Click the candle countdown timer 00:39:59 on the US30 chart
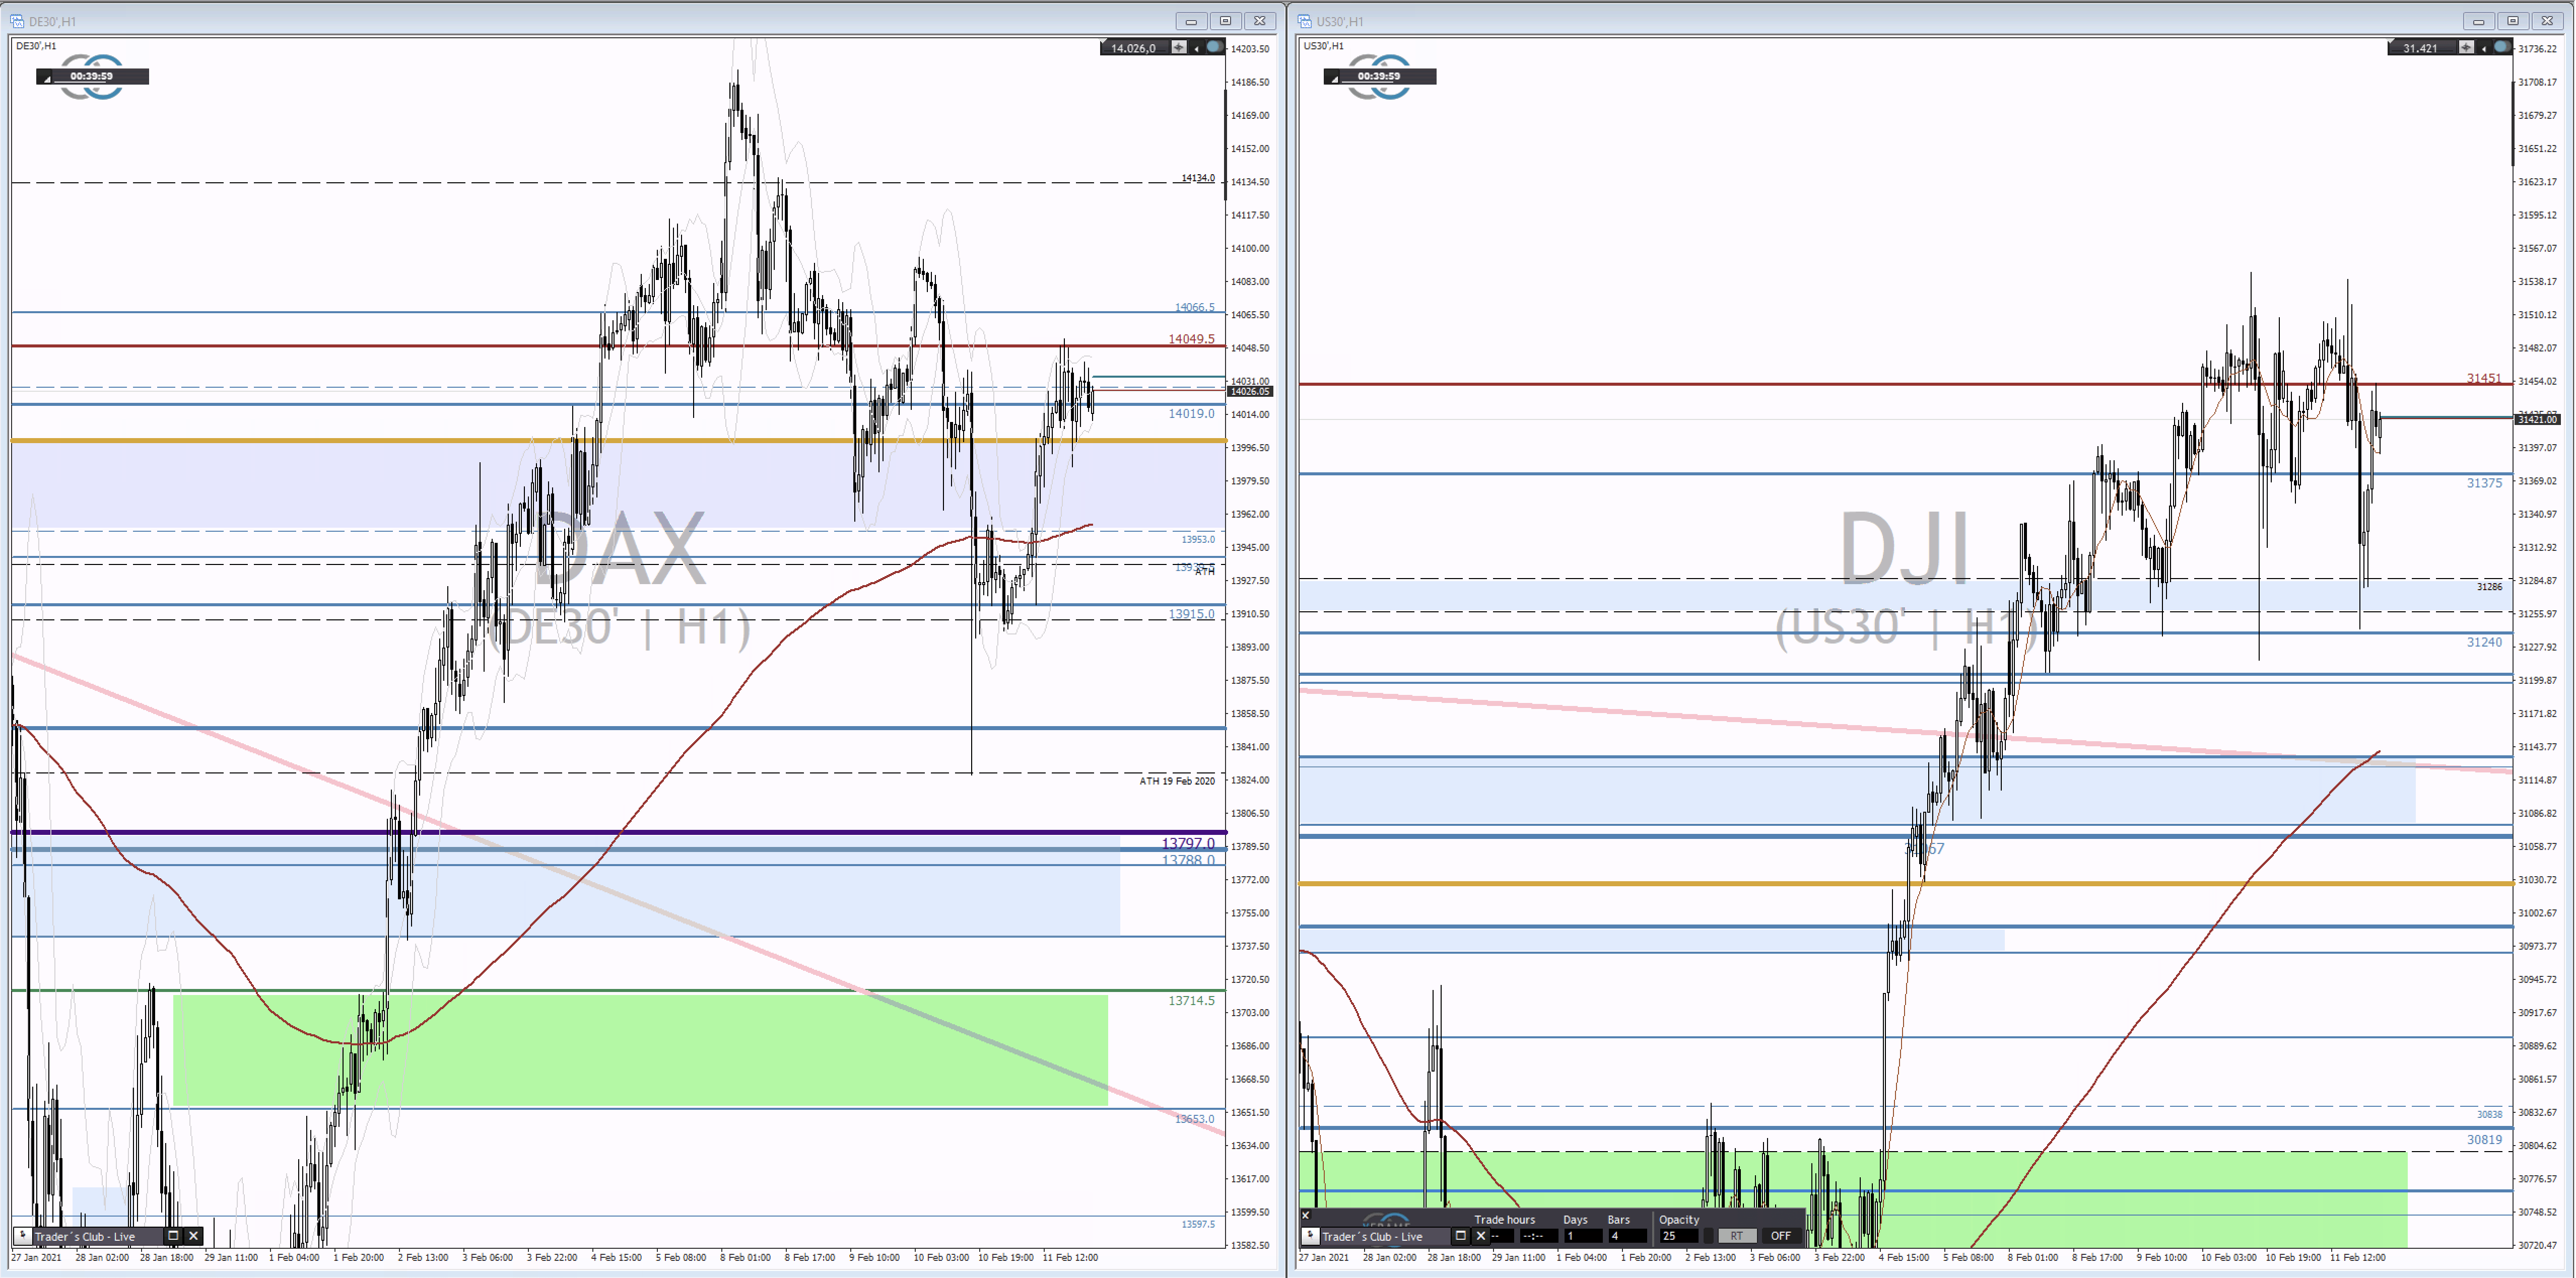 (x=1379, y=76)
